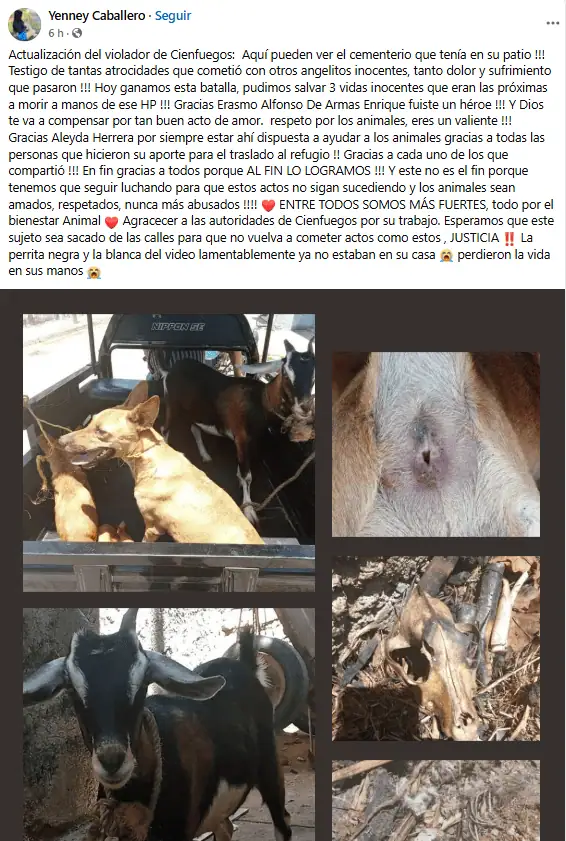Click heart emoji after bienestar Animal
566x841 pixels.
pos(111,222)
